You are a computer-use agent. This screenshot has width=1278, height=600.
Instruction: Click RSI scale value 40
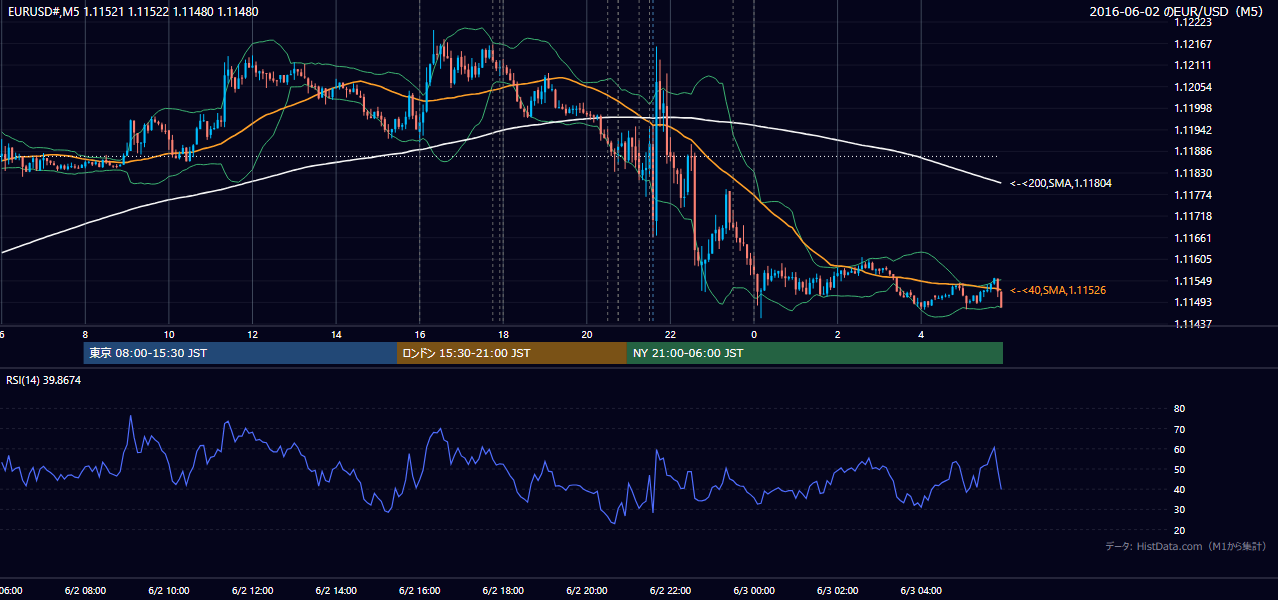point(1180,489)
